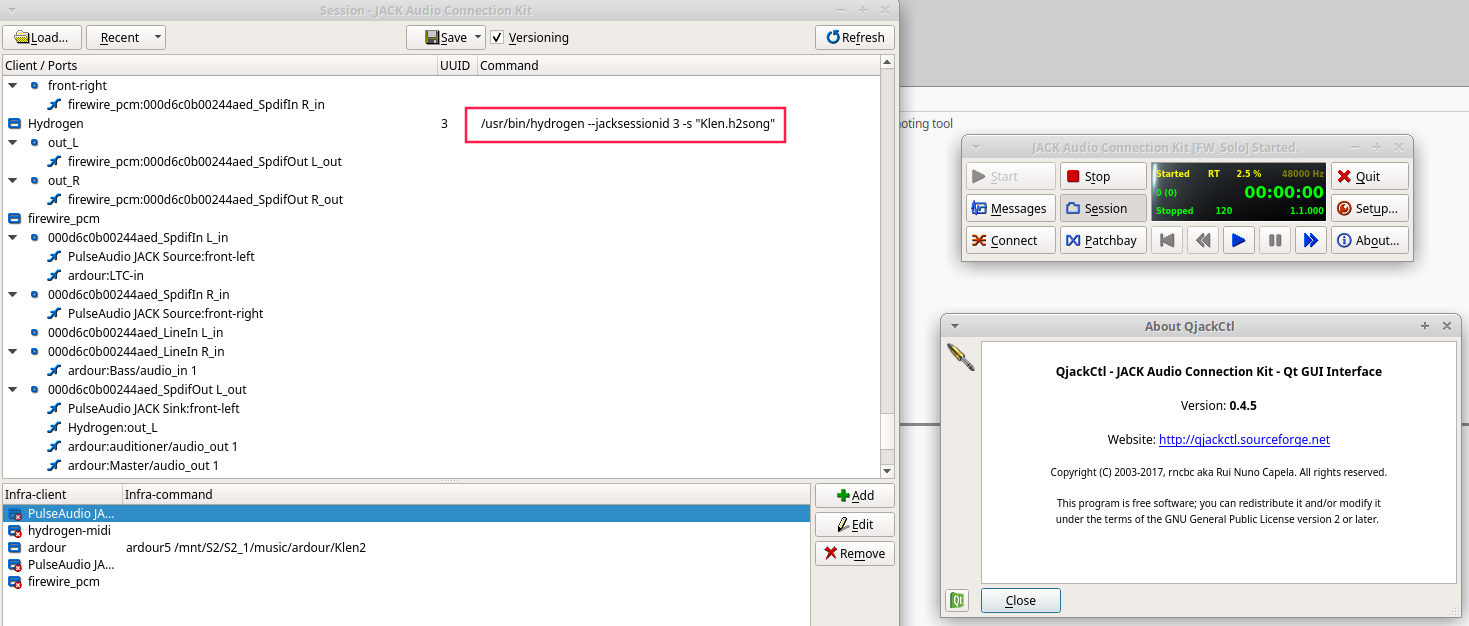Open the qjackctl.sourceforge.net website link
This screenshot has width=1469, height=626.
[1244, 439]
